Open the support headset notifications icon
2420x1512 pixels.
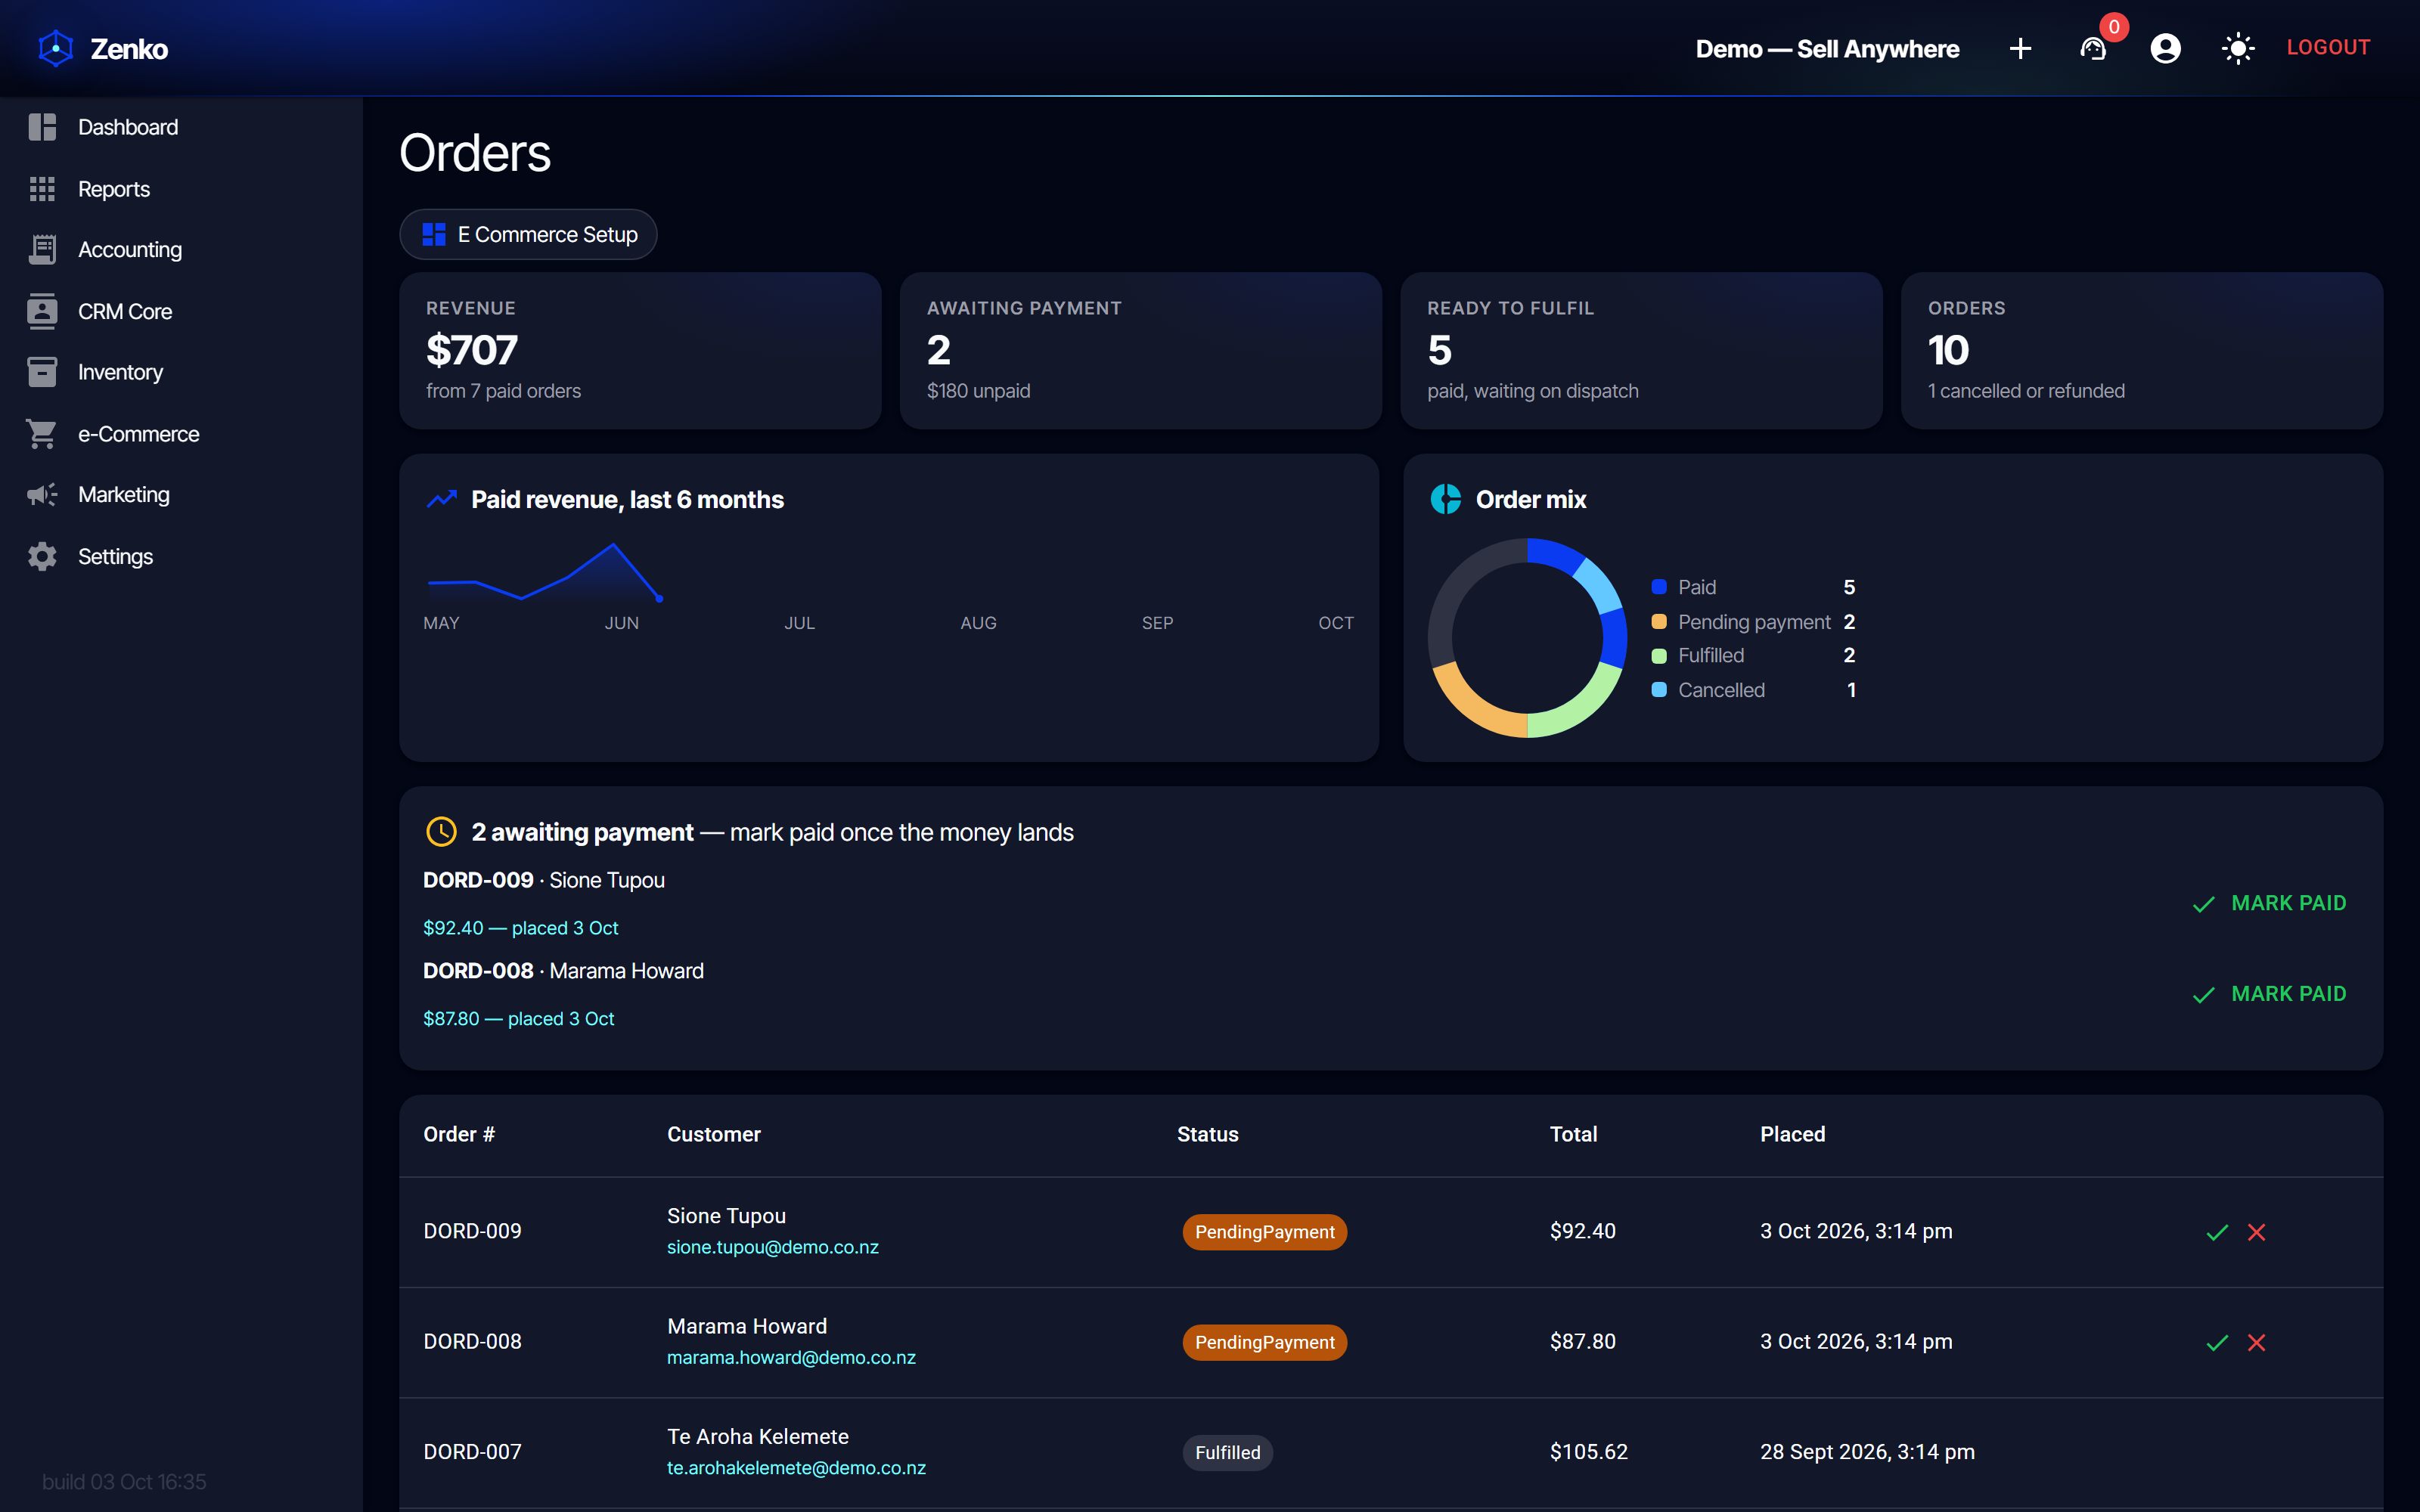(x=2093, y=48)
